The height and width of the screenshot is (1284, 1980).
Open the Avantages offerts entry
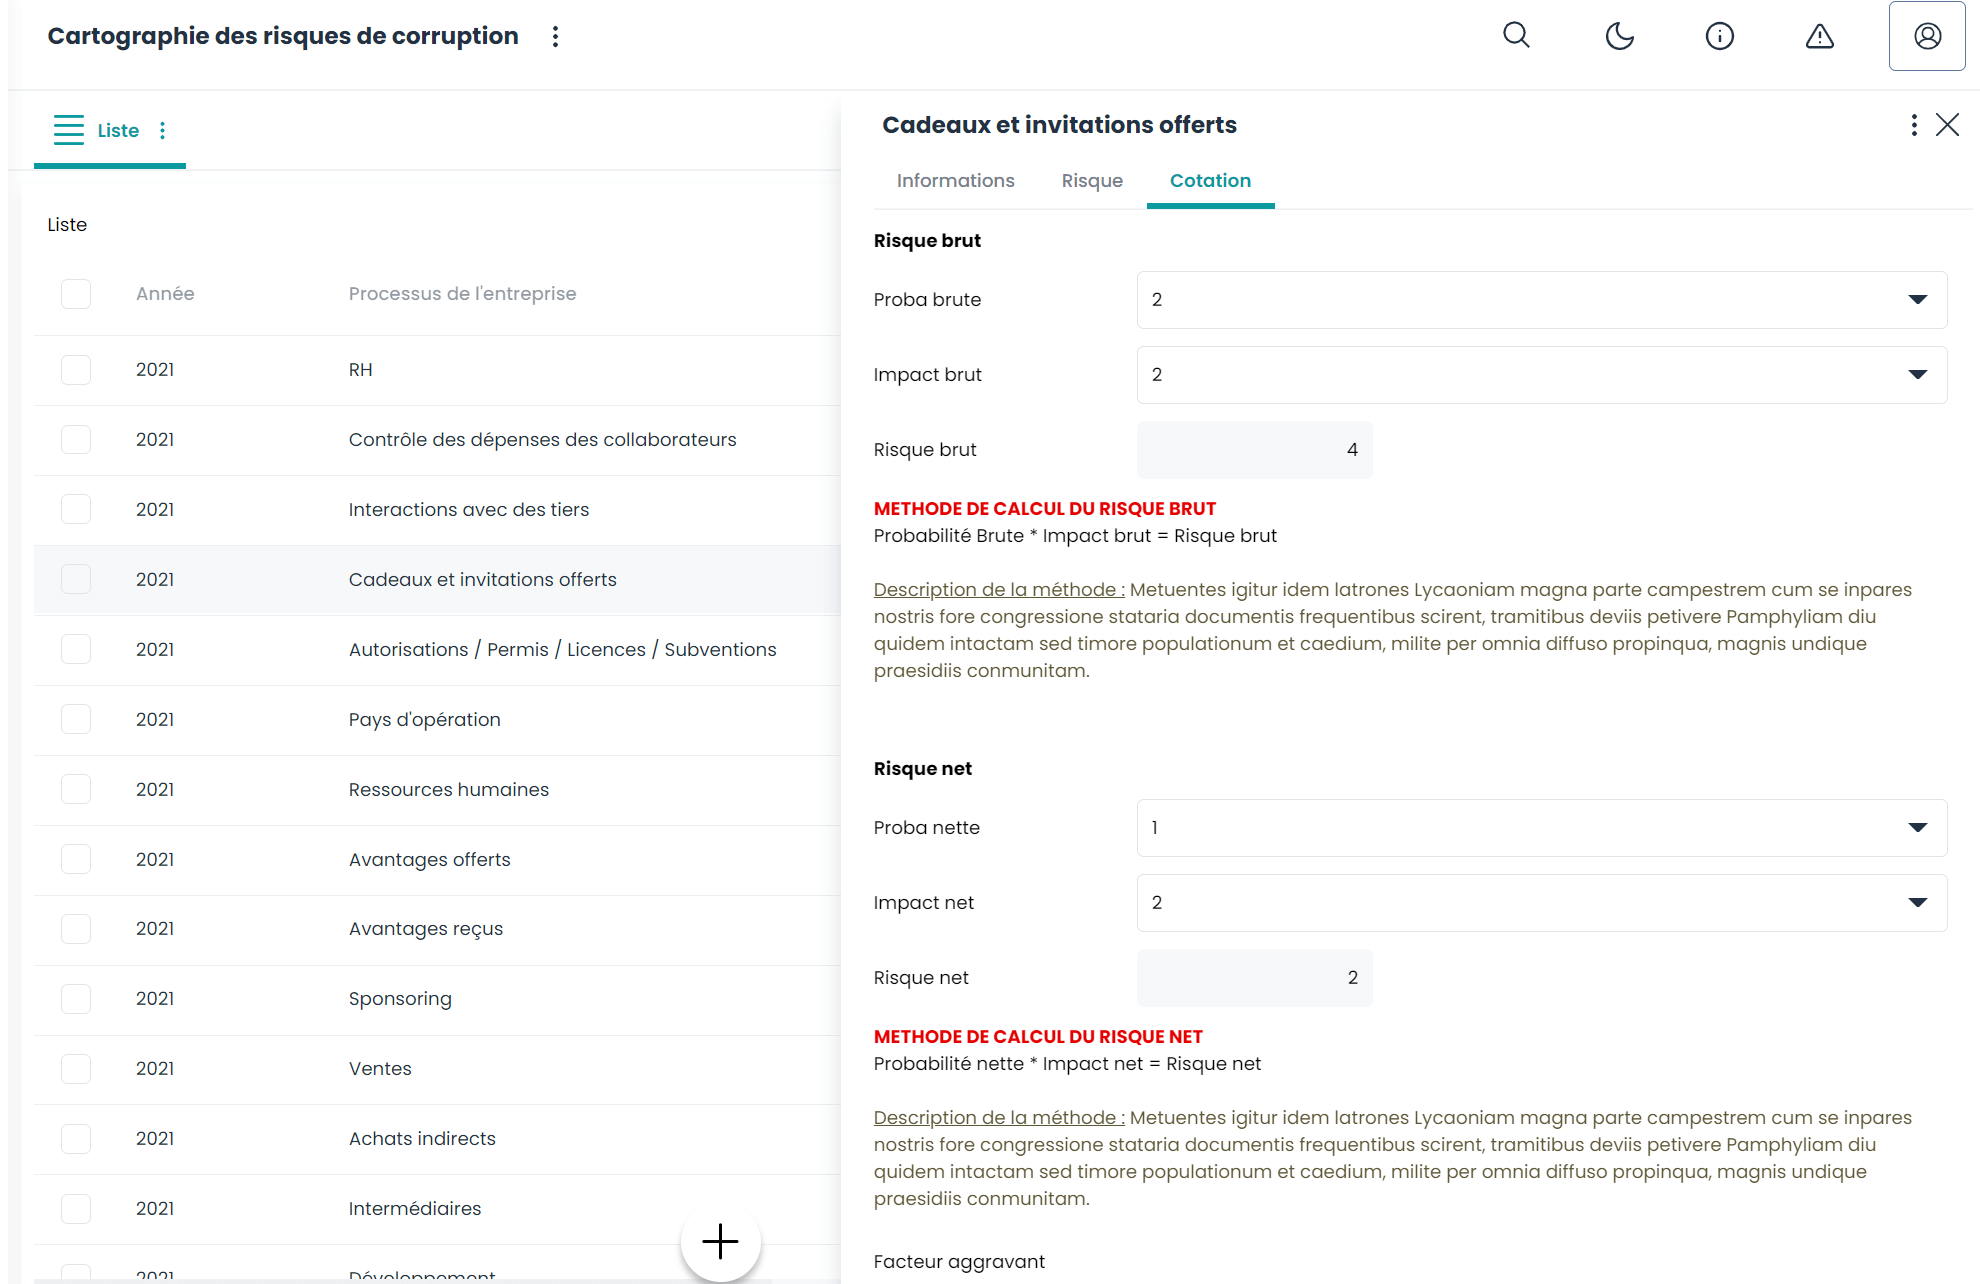click(429, 860)
